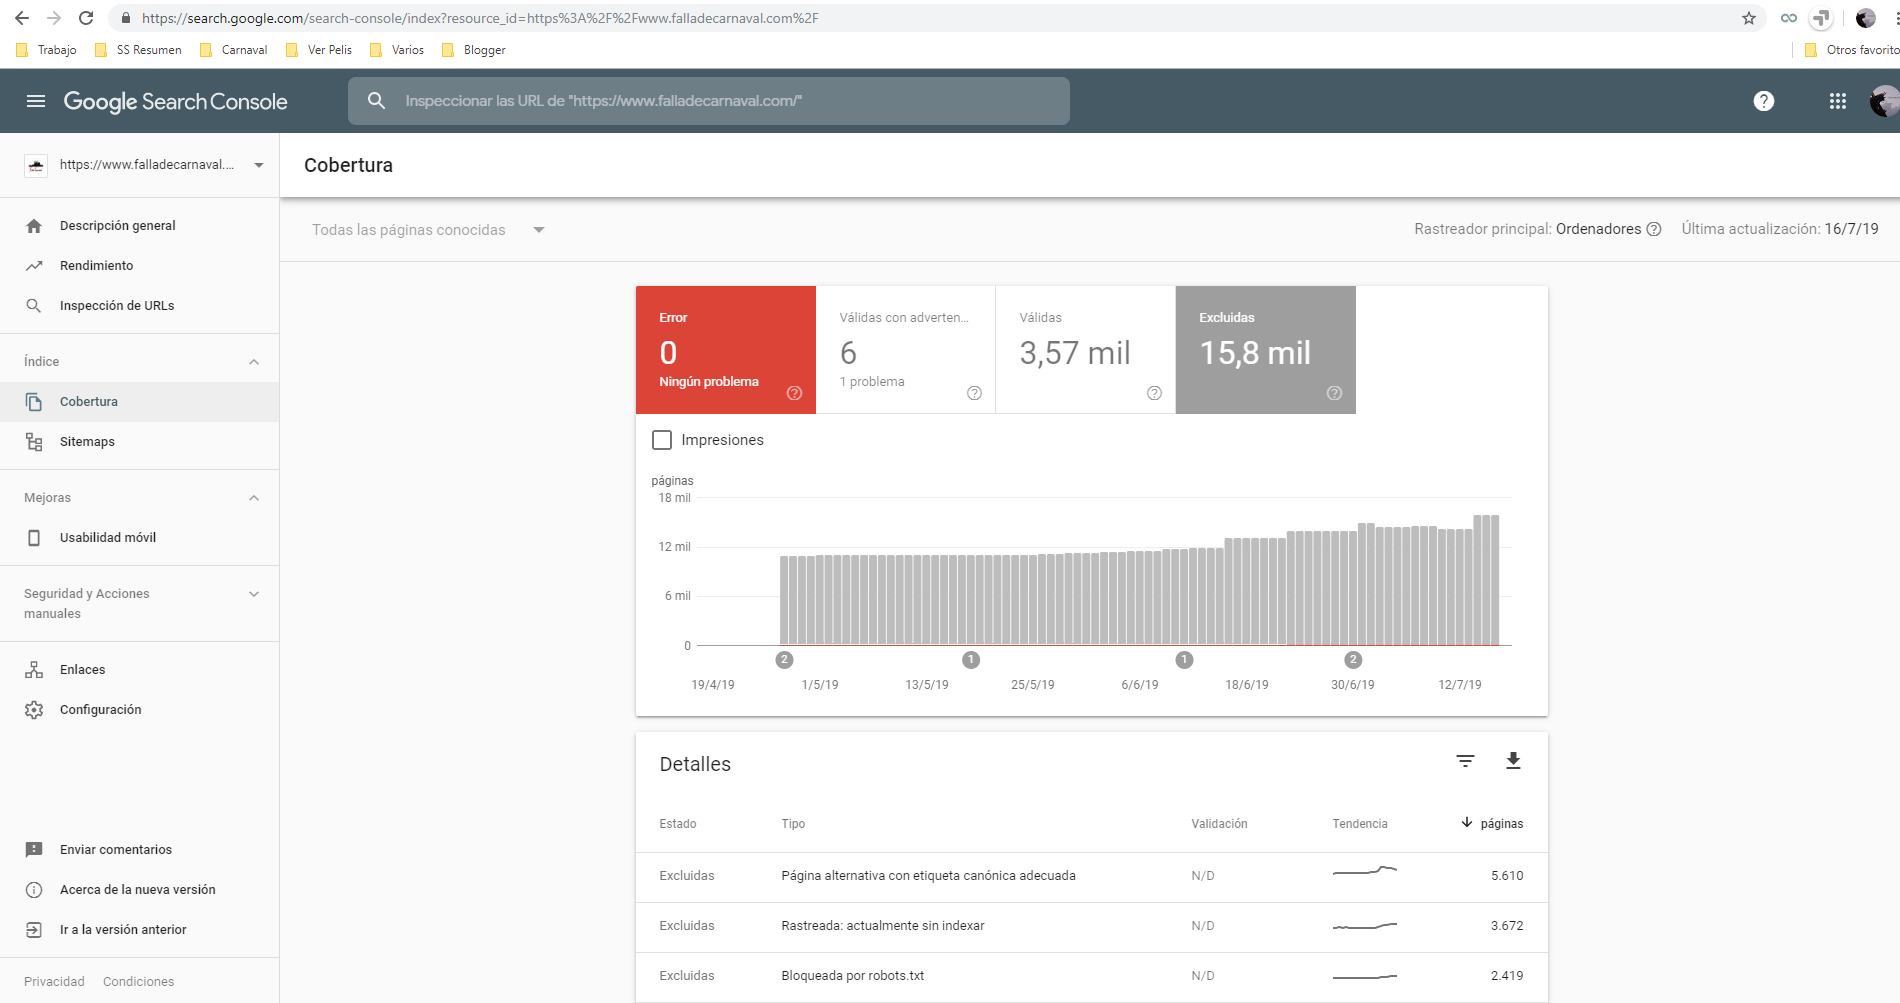Collapse the Índice section
1900x1003 pixels.
pos(254,362)
